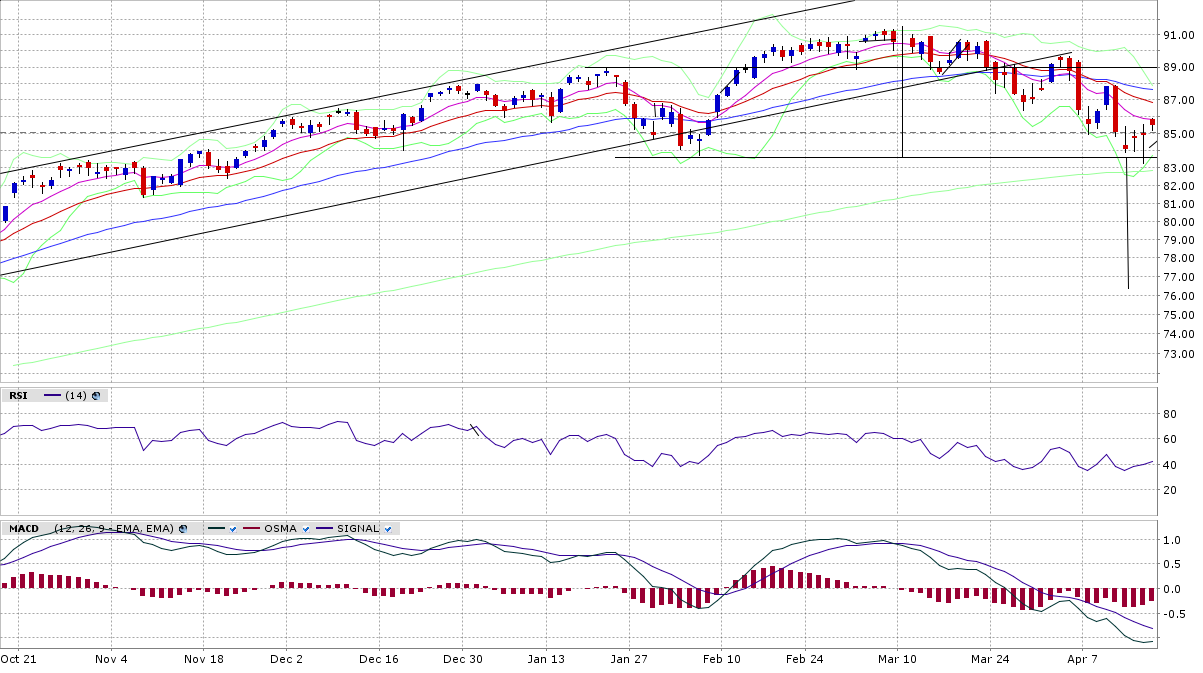Select the Mar 10 date axis marker
The image size is (1203, 673).
(x=897, y=659)
